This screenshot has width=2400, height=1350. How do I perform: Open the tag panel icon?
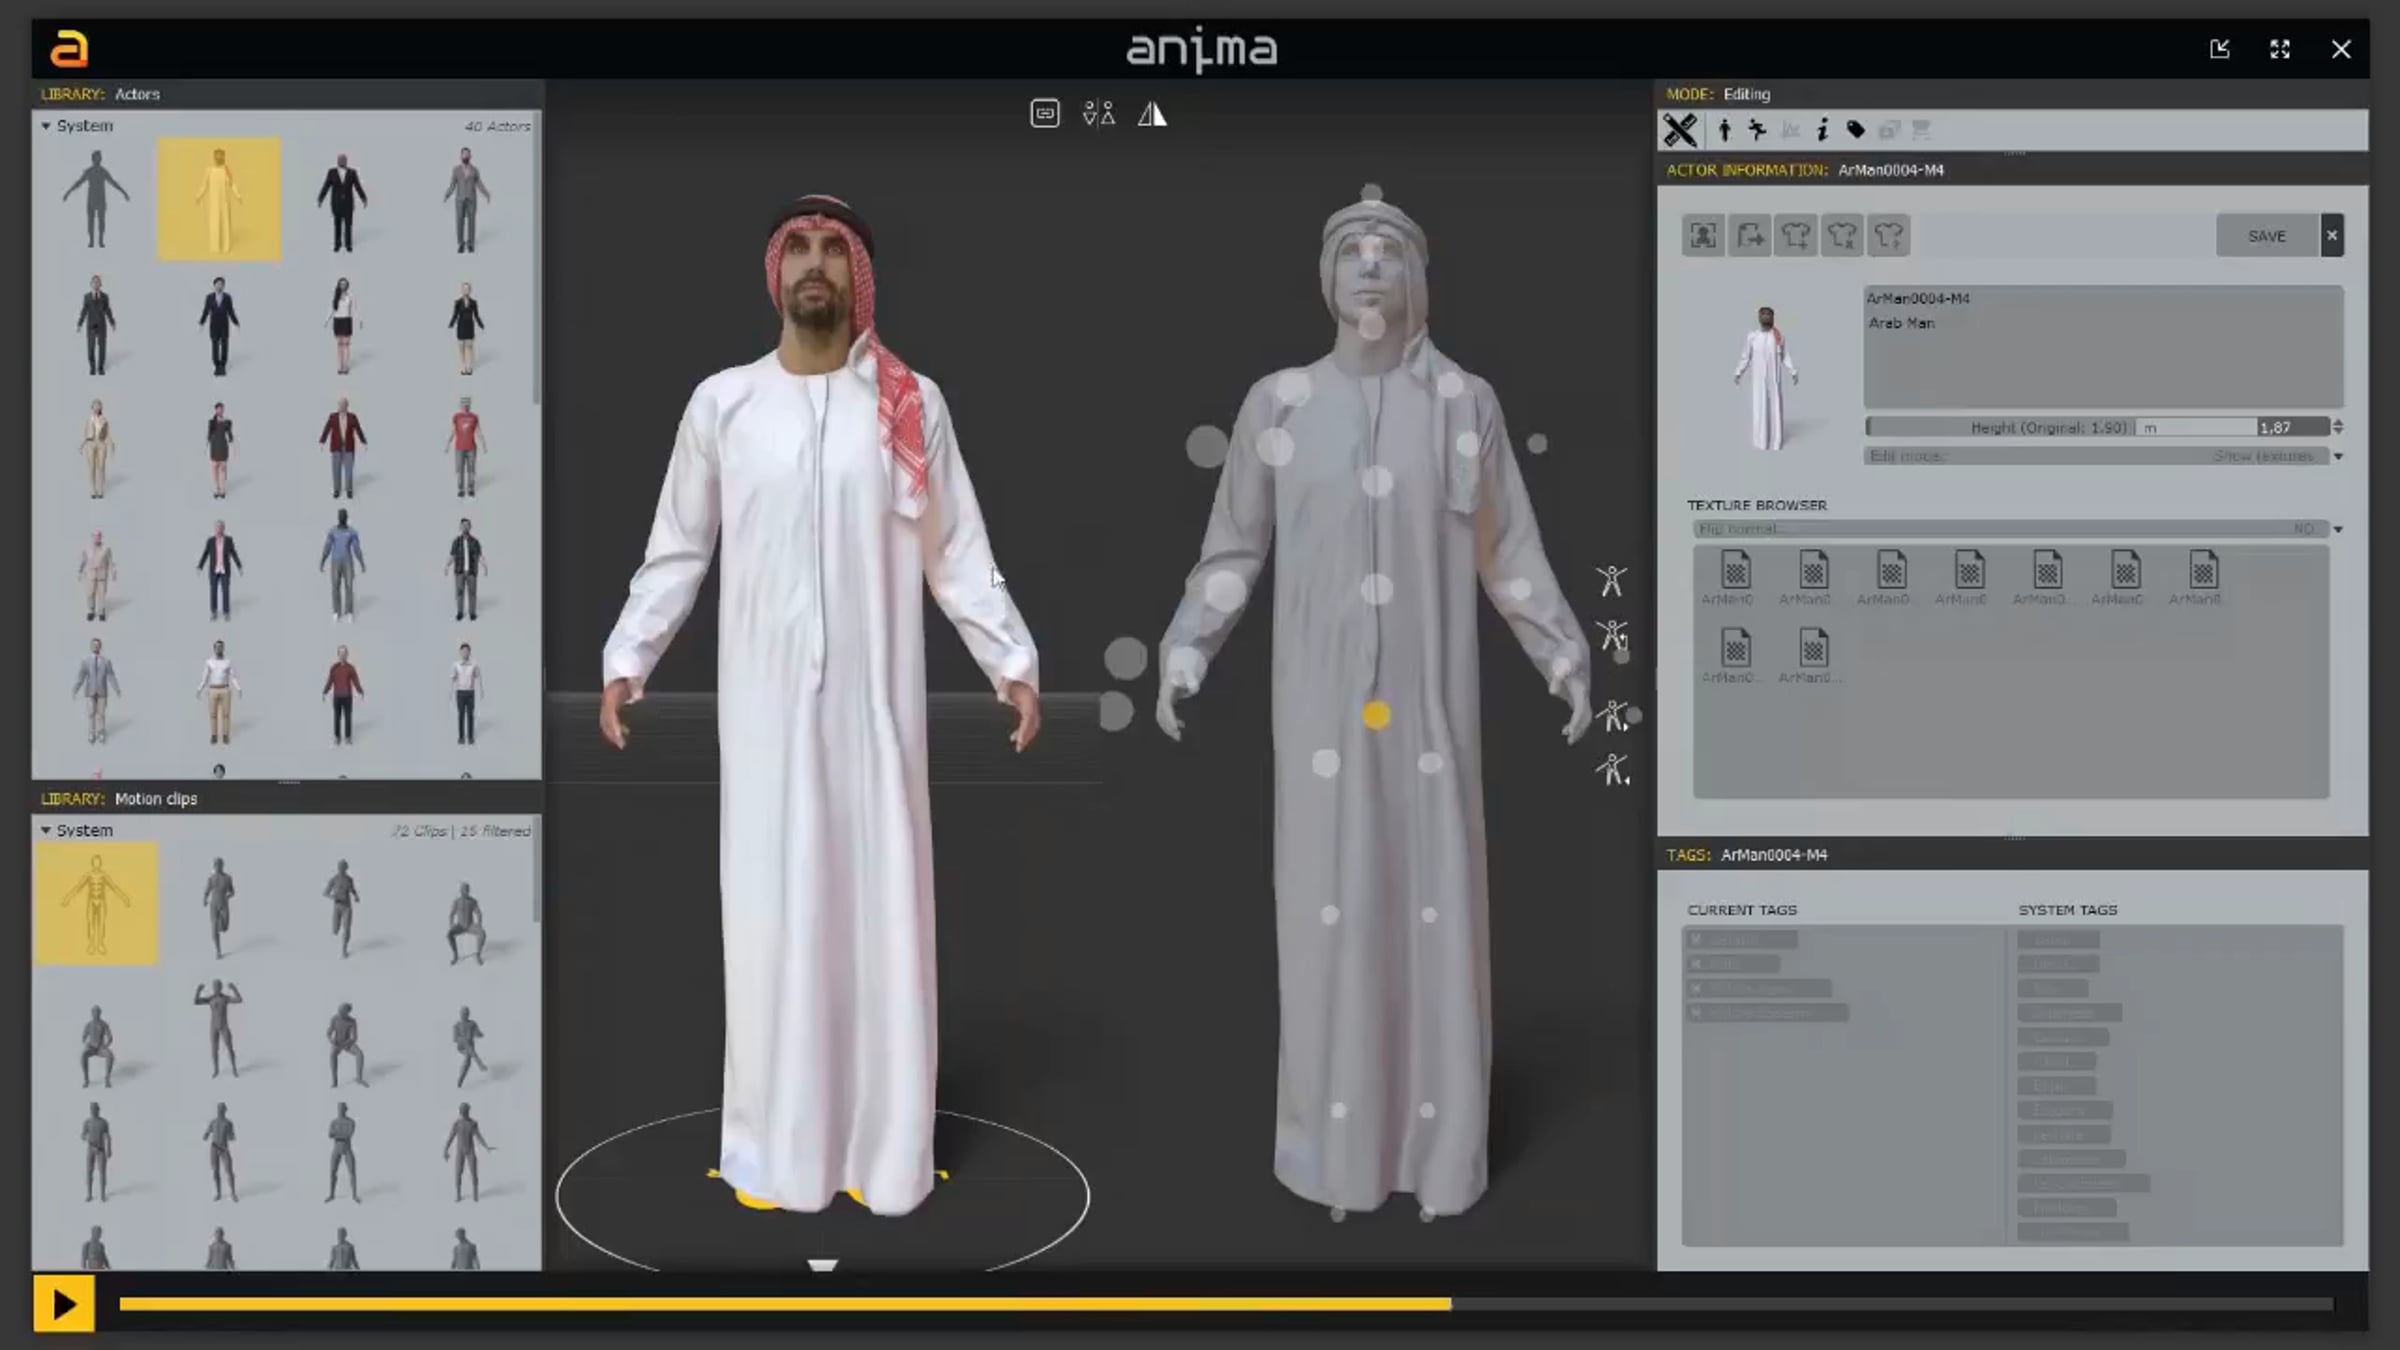pos(1855,130)
